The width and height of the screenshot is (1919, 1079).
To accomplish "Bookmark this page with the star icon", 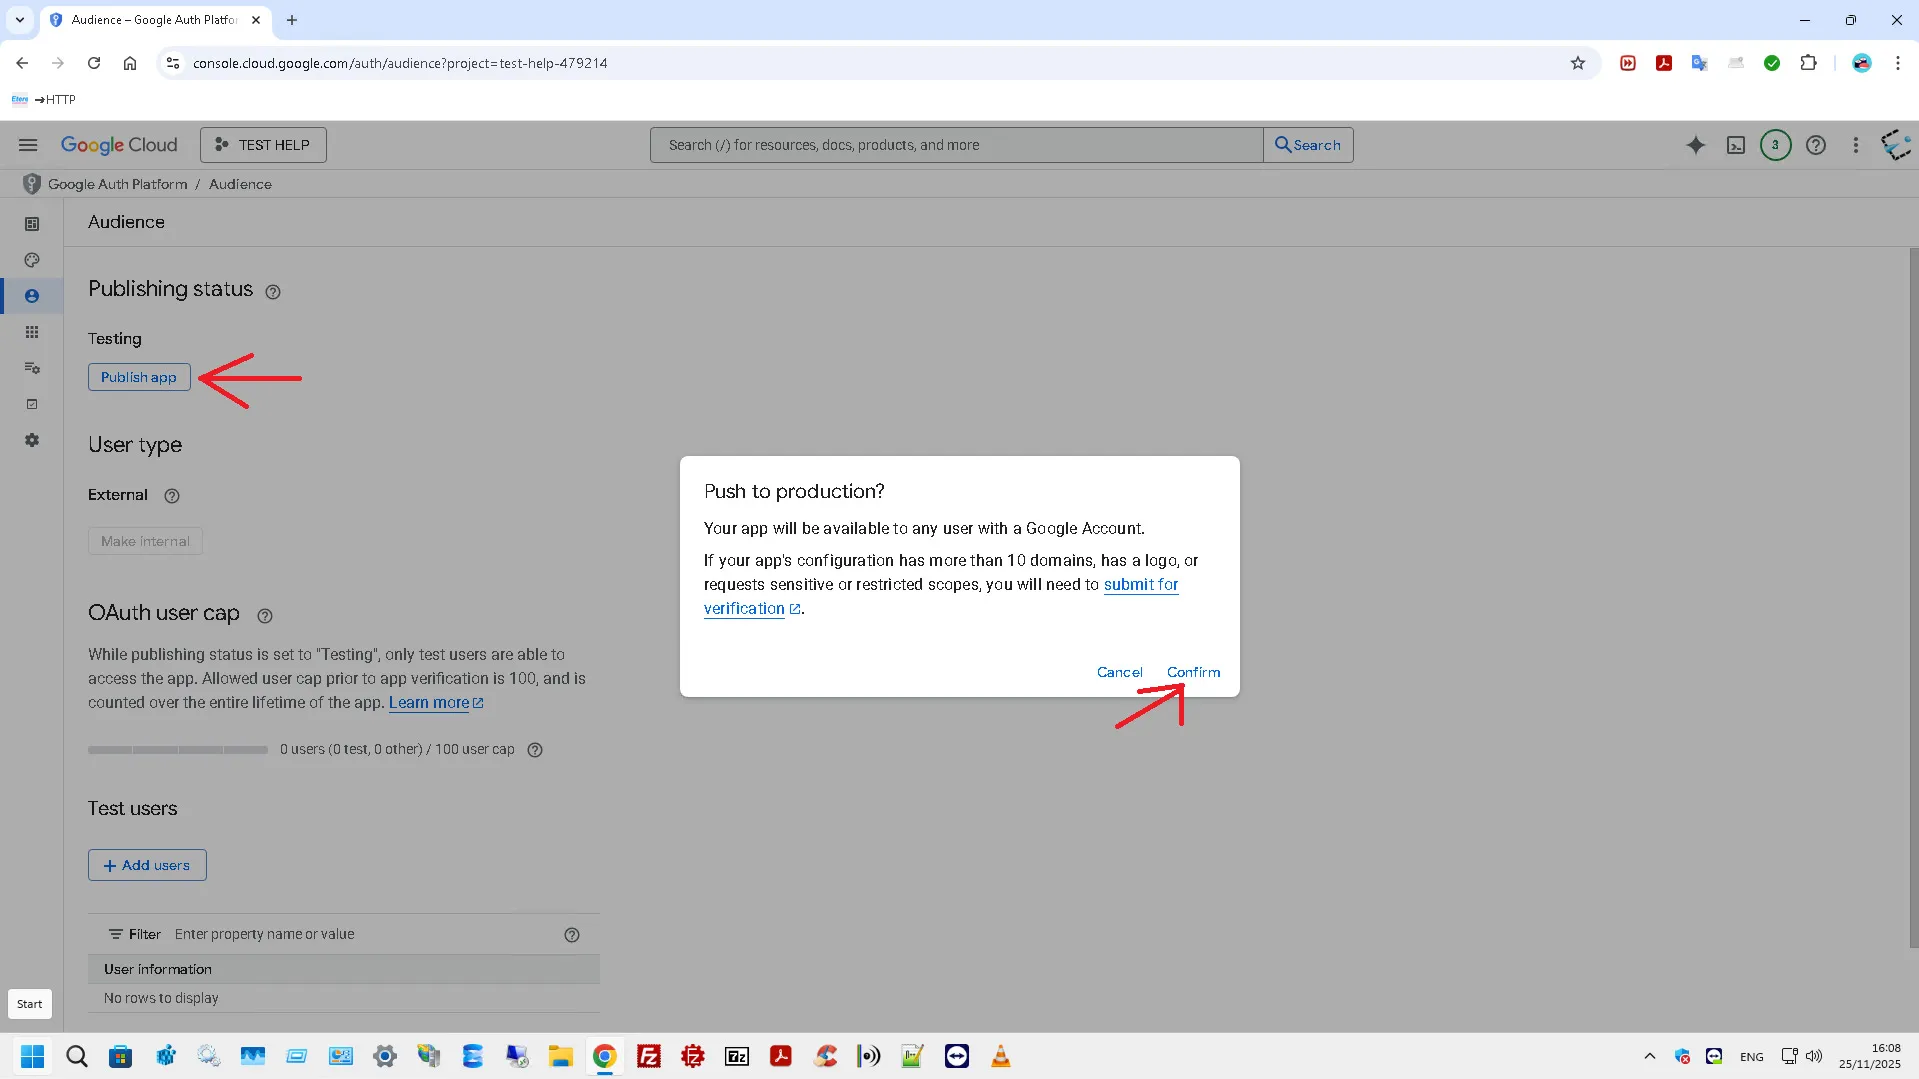I will point(1578,63).
